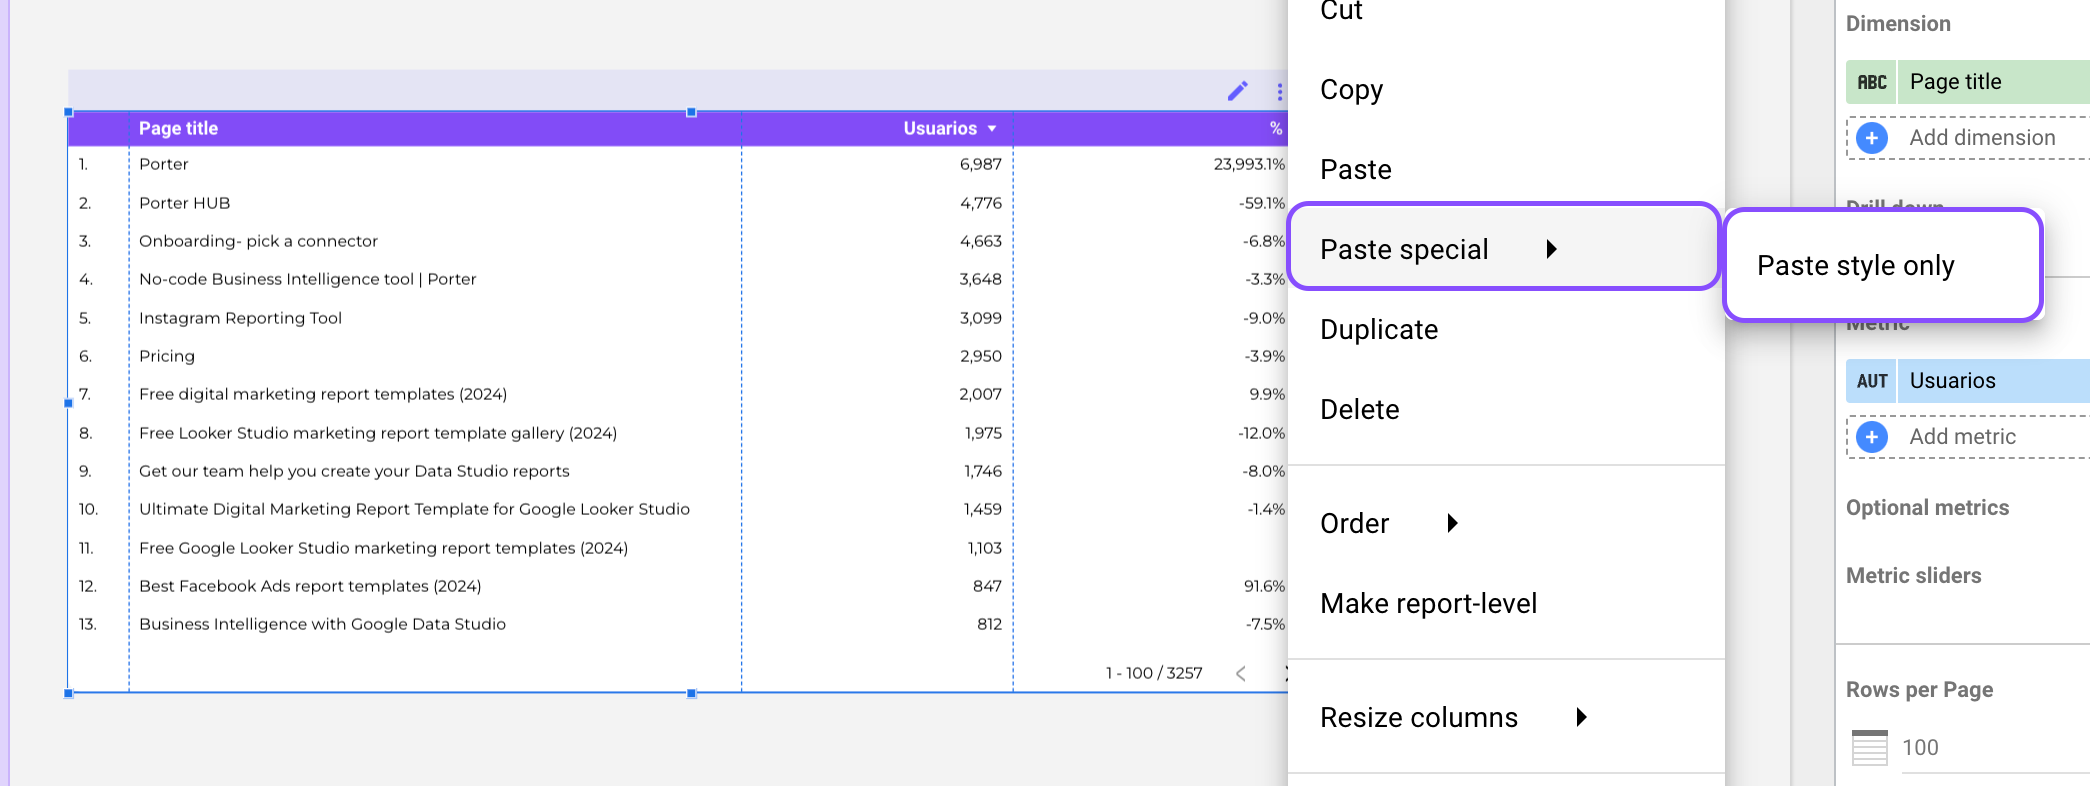Click the Optional metrics section label
Image resolution: width=2090 pixels, height=786 pixels.
[1927, 507]
